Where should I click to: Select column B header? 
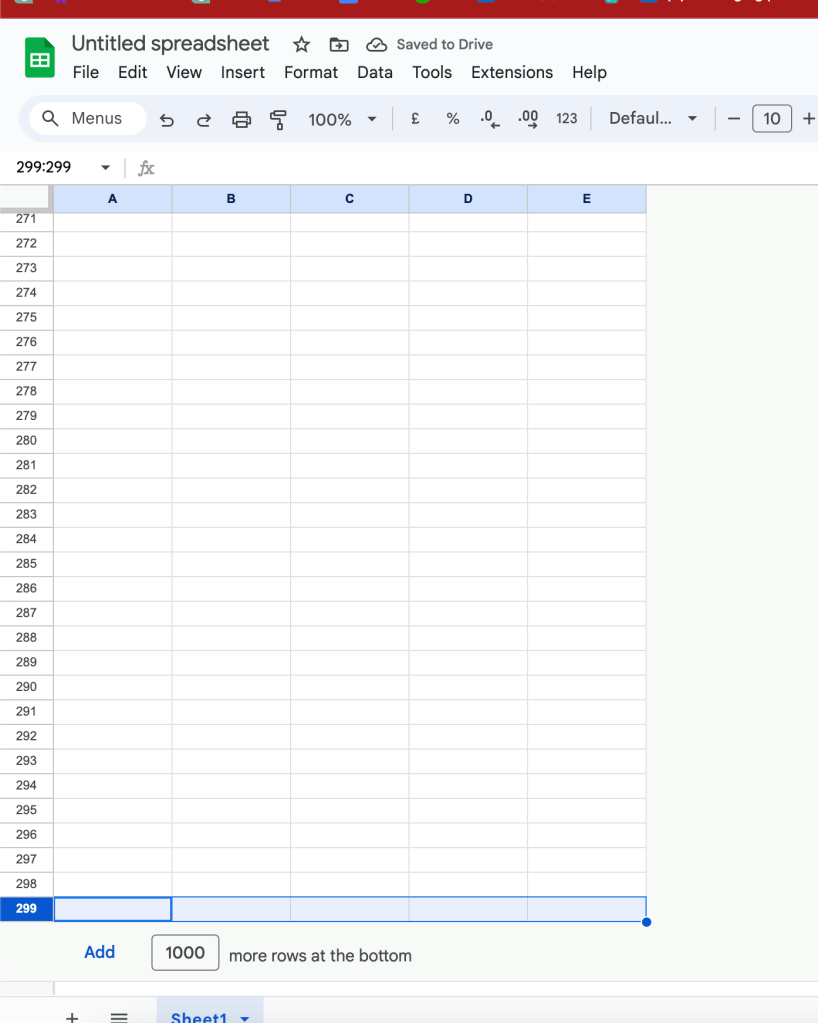click(x=231, y=199)
